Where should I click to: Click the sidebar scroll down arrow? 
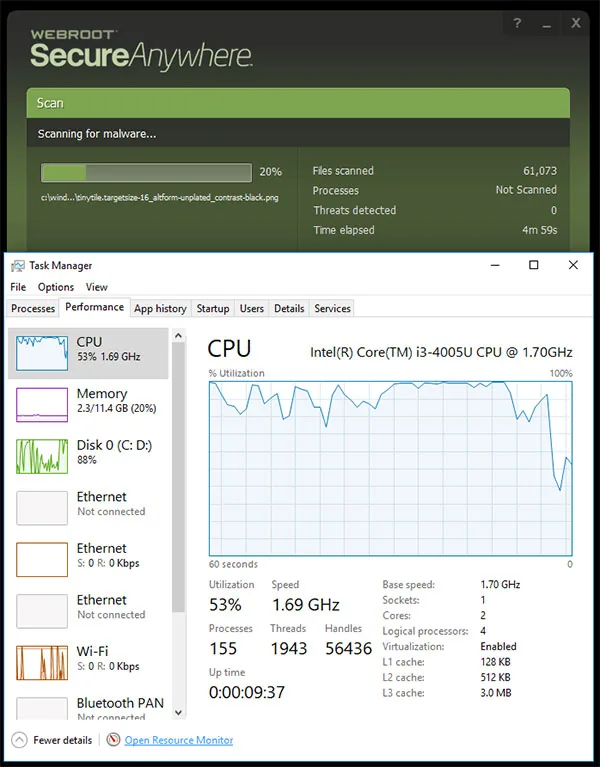point(178,712)
